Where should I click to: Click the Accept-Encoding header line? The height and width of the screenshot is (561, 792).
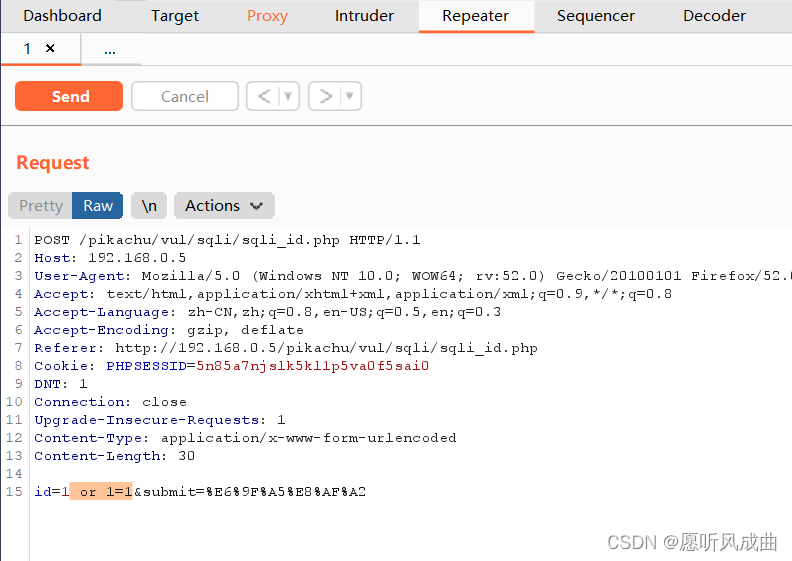[x=169, y=330]
